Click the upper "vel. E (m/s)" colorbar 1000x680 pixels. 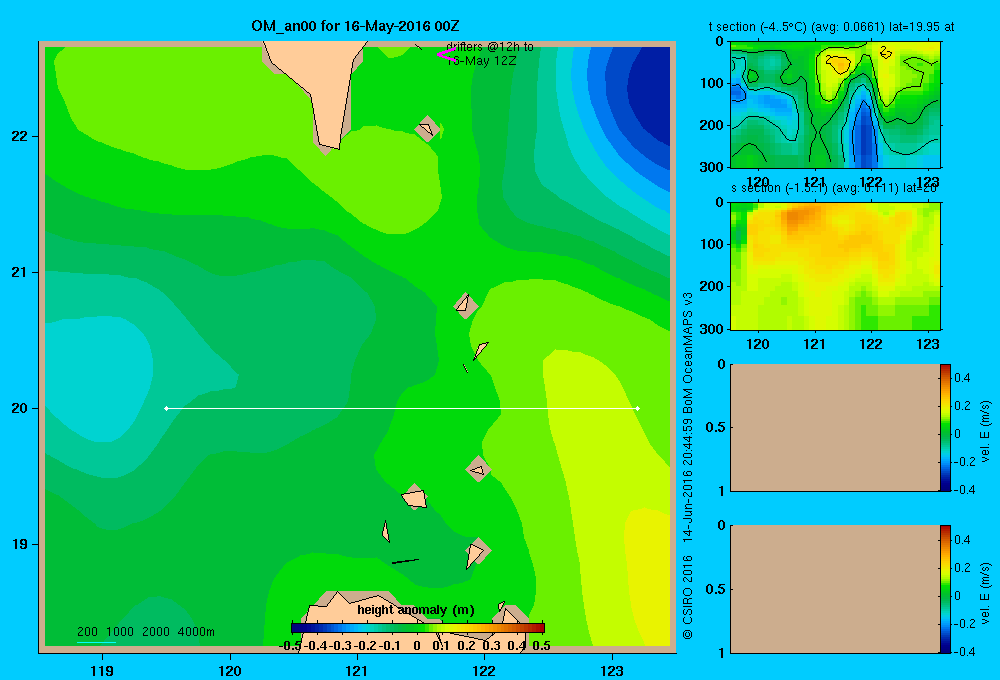945,428
